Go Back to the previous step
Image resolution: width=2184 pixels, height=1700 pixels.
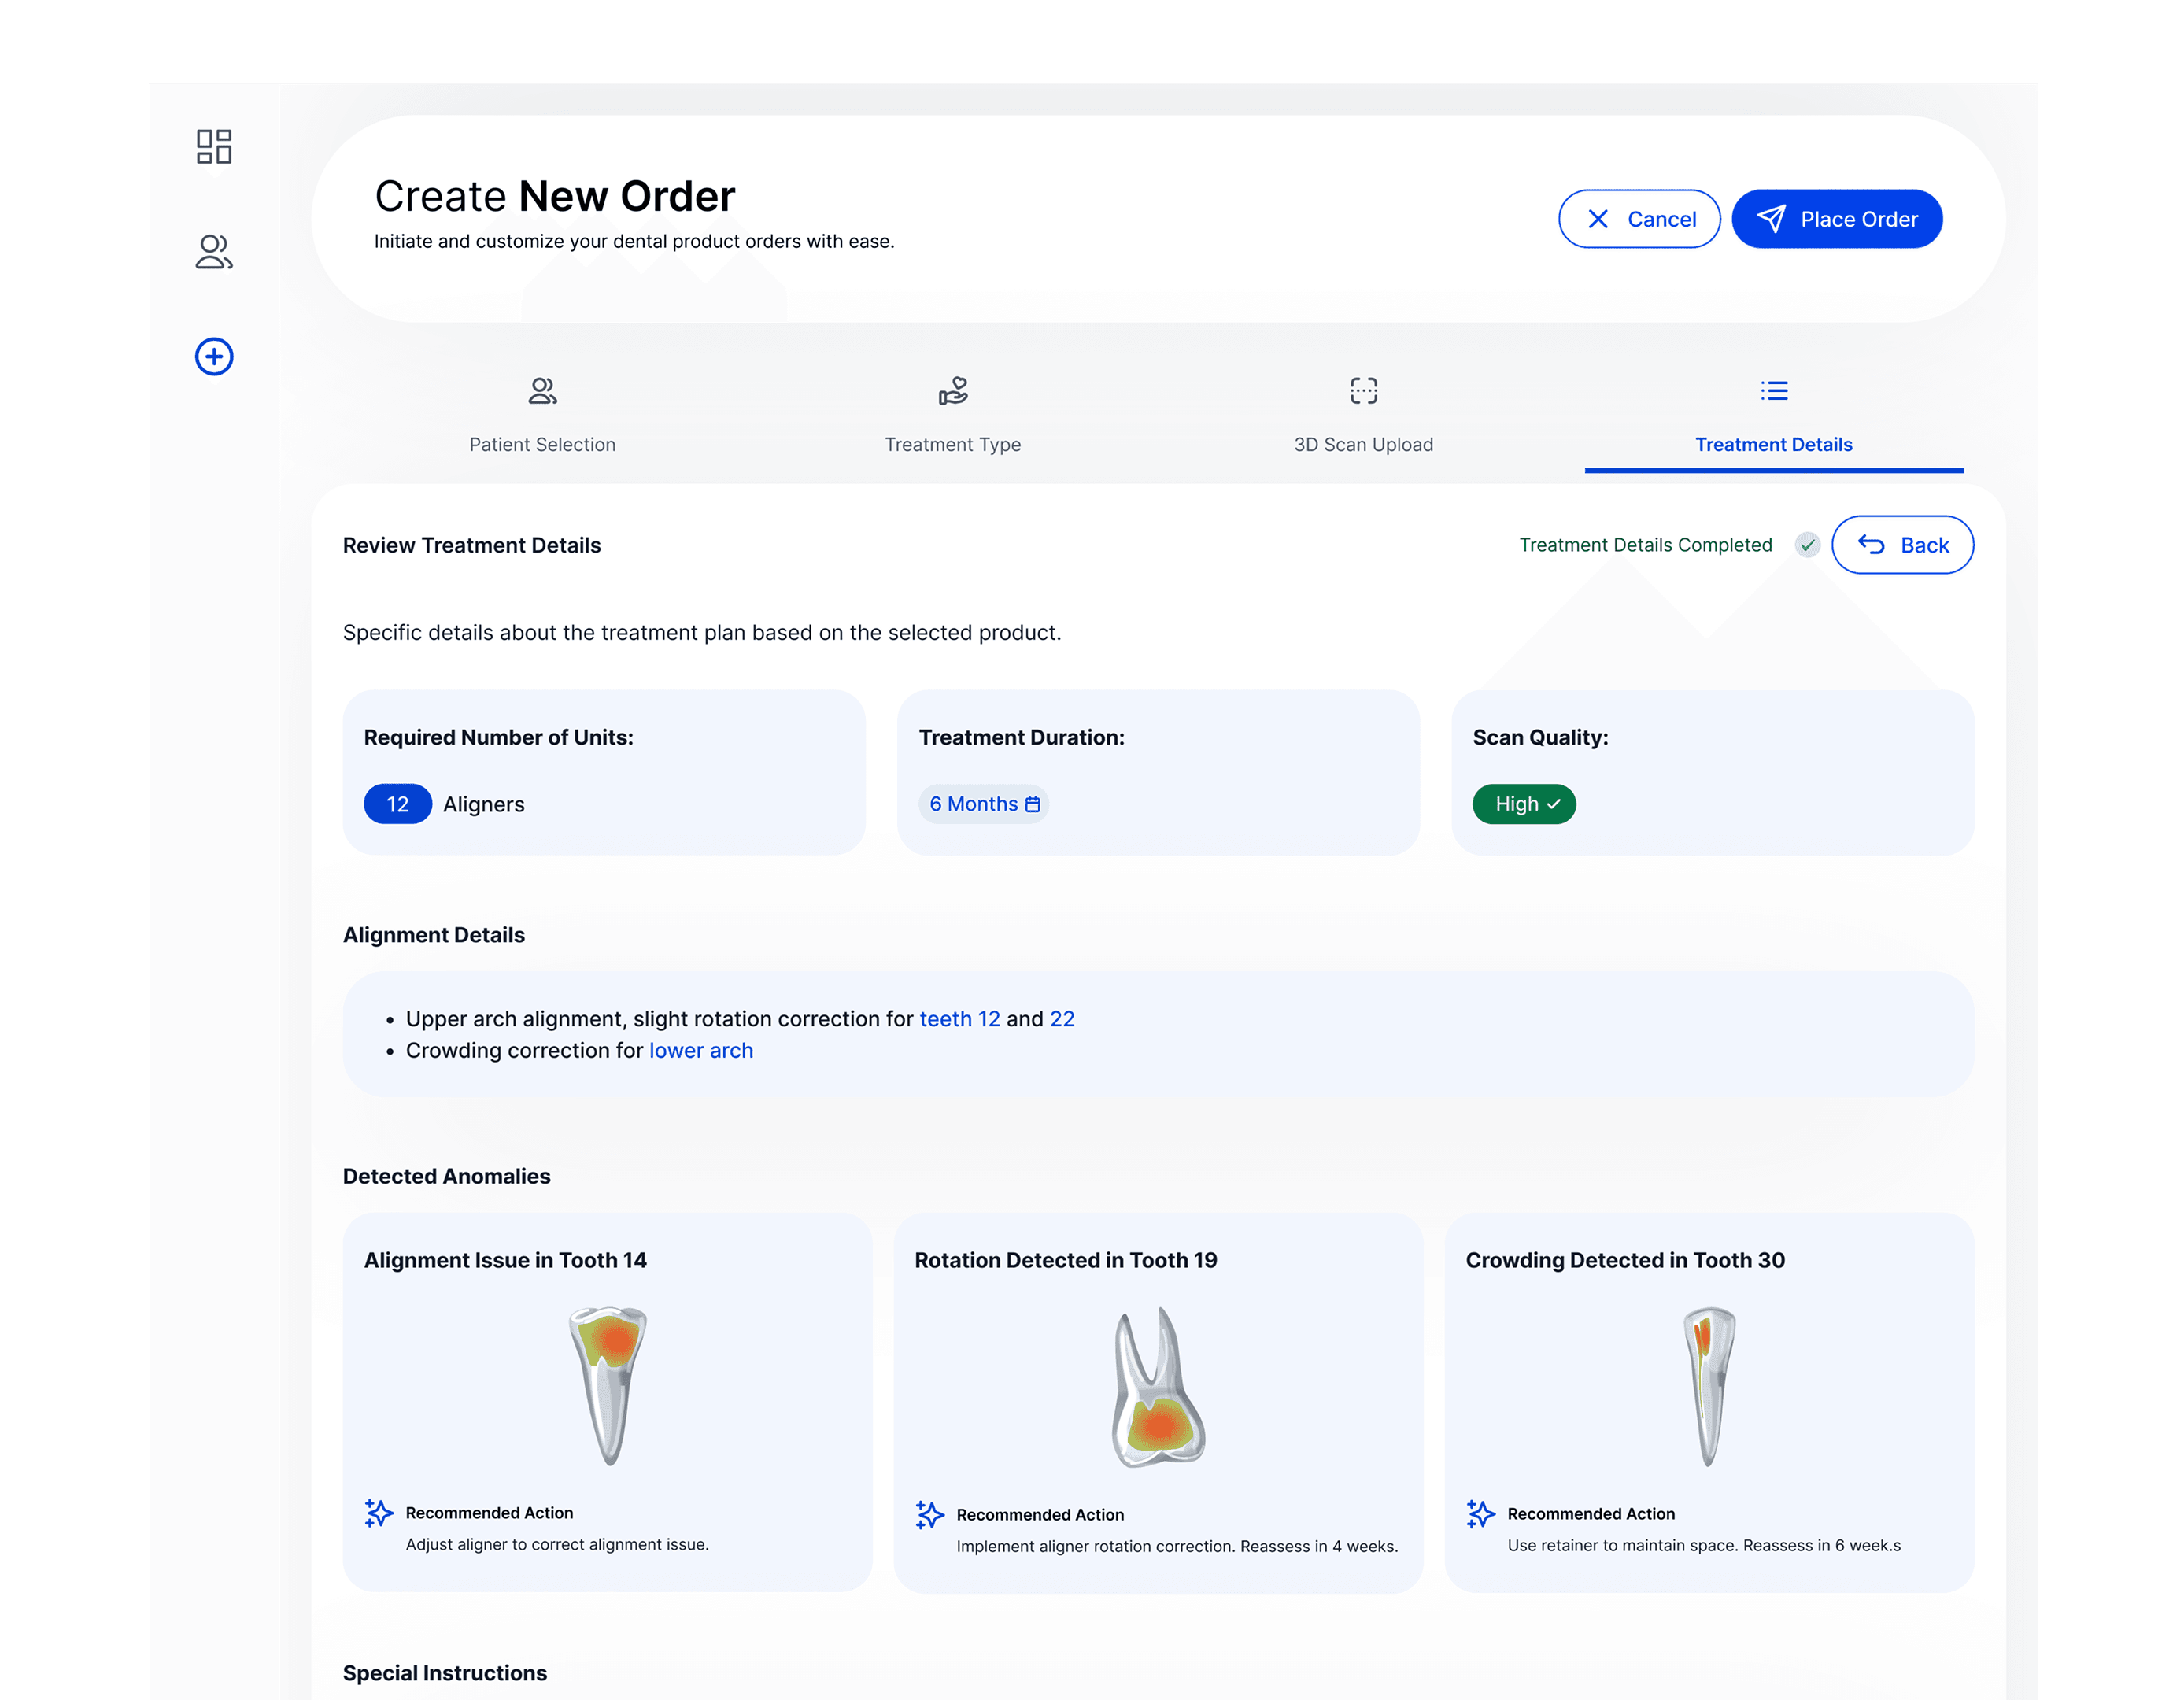(1902, 545)
